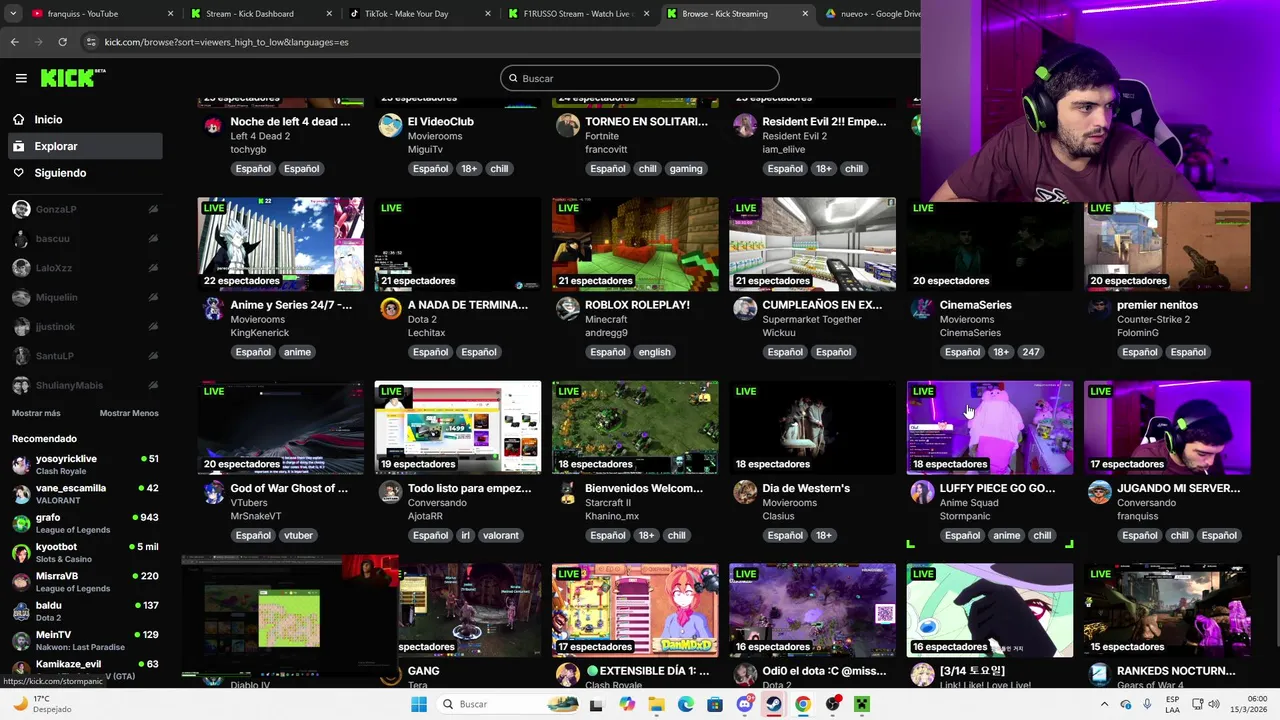The image size is (1280, 720).
Task: Click the Windows taskbar Buscar search box
Action: pyautogui.click(x=507, y=704)
